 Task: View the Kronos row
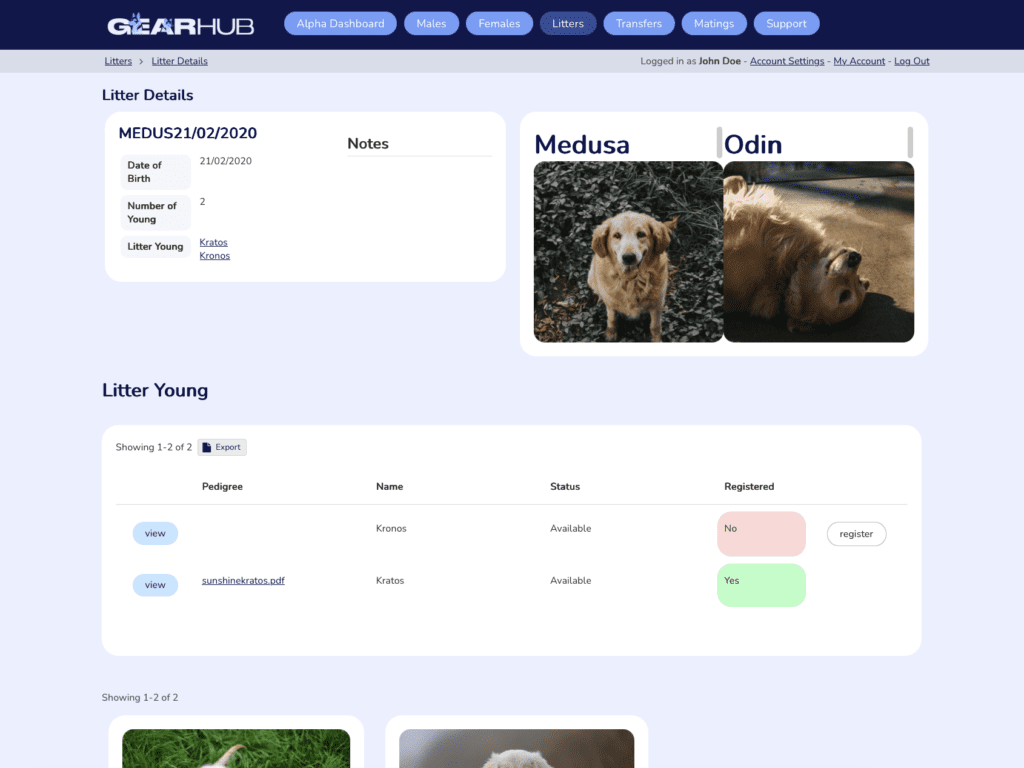click(x=155, y=534)
